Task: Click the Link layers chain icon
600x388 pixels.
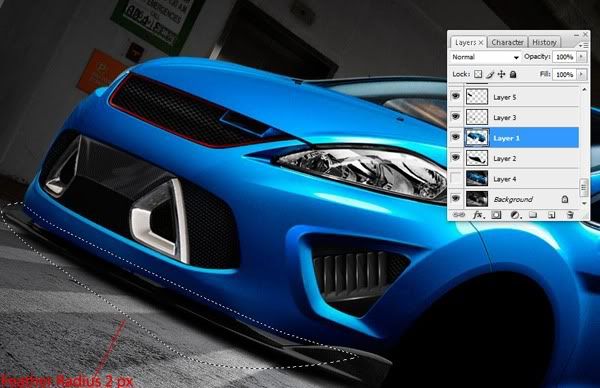Action: (458, 215)
